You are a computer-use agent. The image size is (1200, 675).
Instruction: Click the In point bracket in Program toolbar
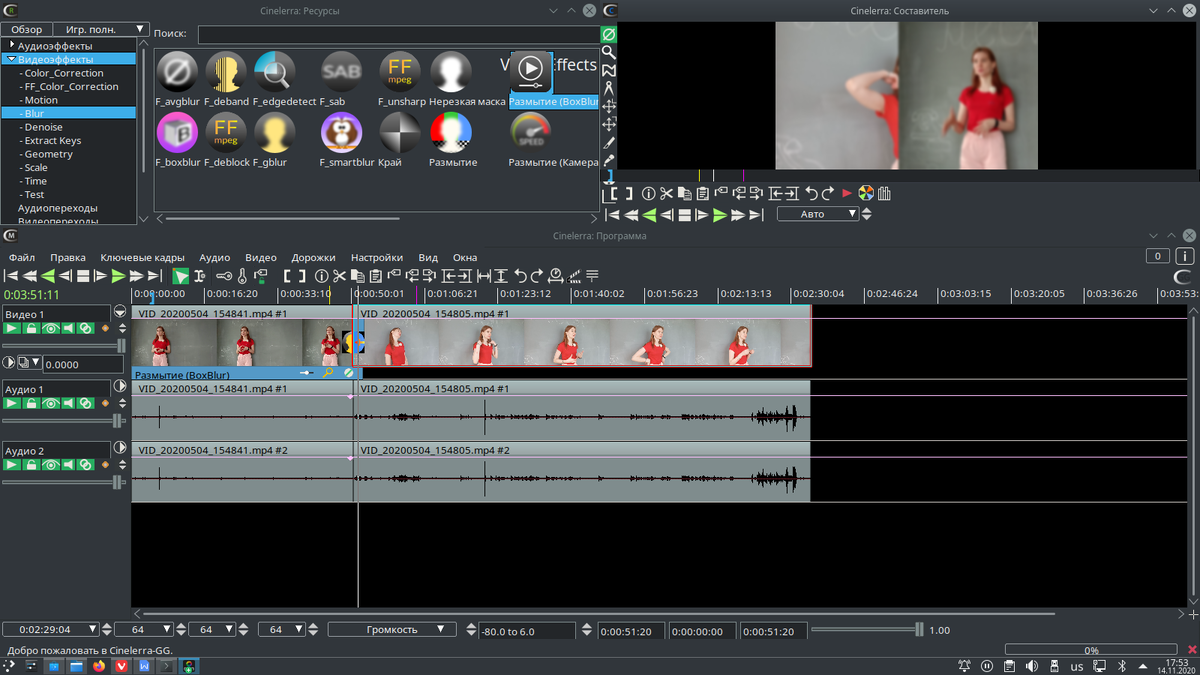point(287,276)
